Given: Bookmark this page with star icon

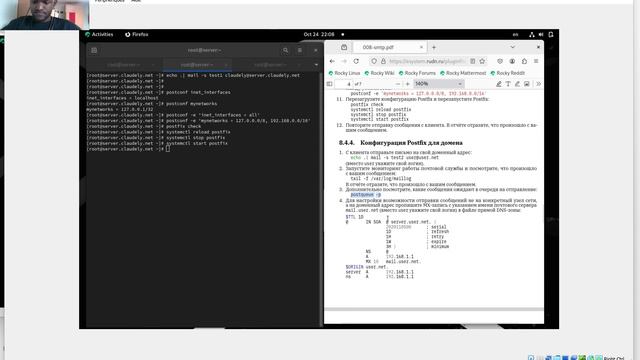Looking at the screenshot, I should 482,61.
